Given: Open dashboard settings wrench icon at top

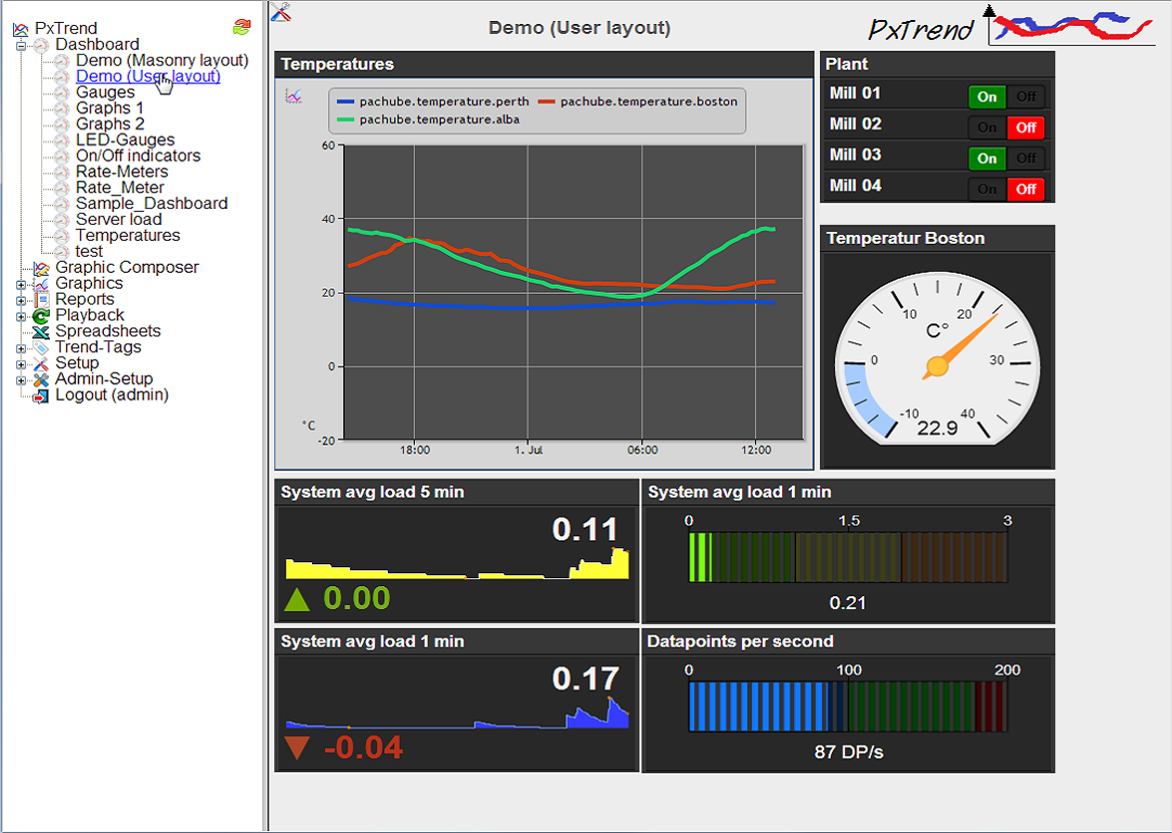Looking at the screenshot, I should pos(281,12).
